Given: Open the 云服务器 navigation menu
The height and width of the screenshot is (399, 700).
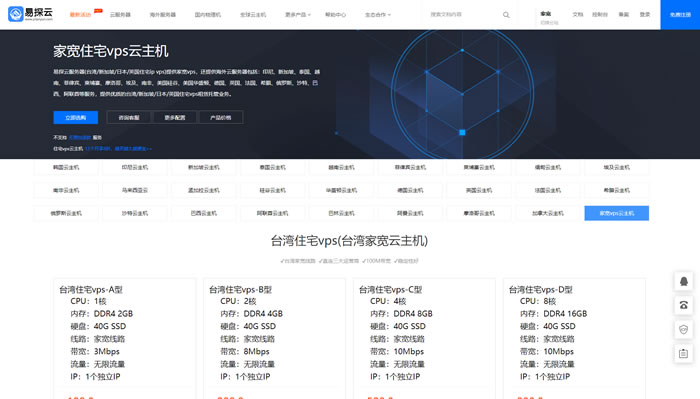Looking at the screenshot, I should click(x=121, y=15).
